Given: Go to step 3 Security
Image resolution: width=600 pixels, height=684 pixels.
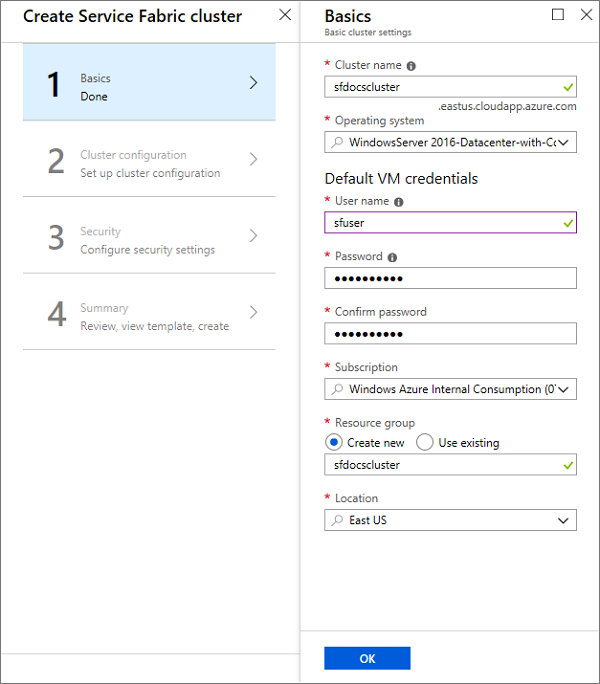Looking at the screenshot, I should click(149, 236).
